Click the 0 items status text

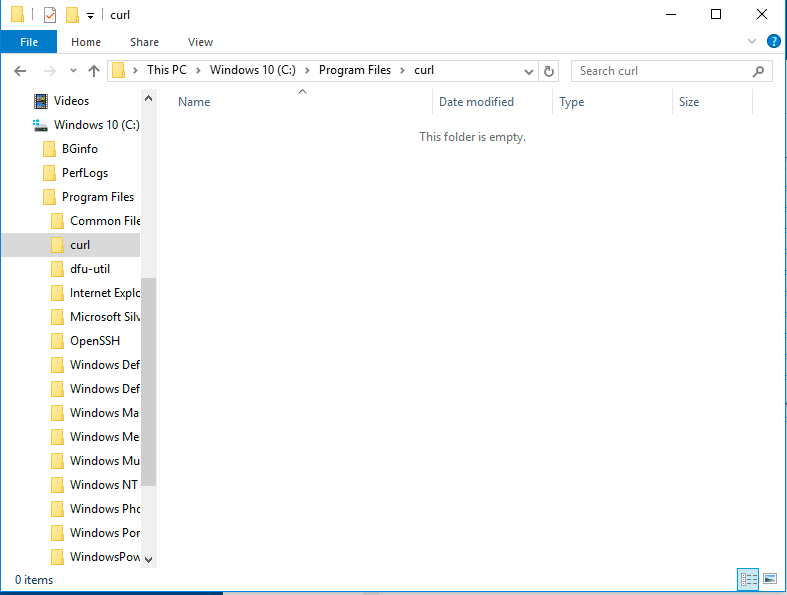[34, 580]
